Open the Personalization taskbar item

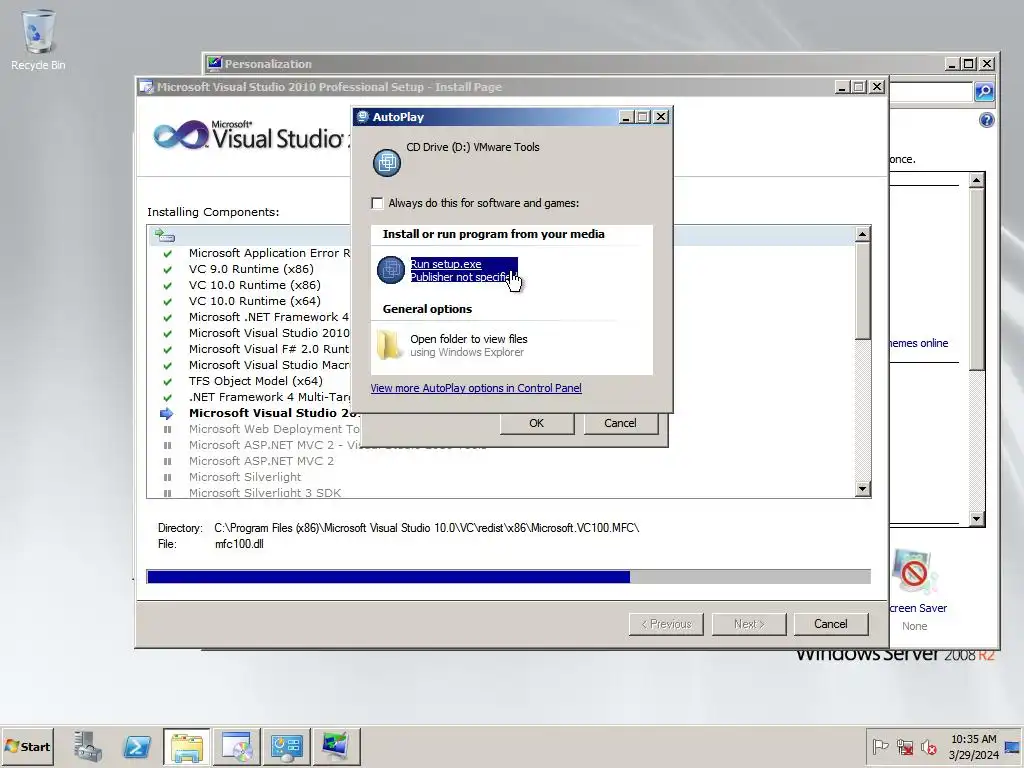pos(336,746)
